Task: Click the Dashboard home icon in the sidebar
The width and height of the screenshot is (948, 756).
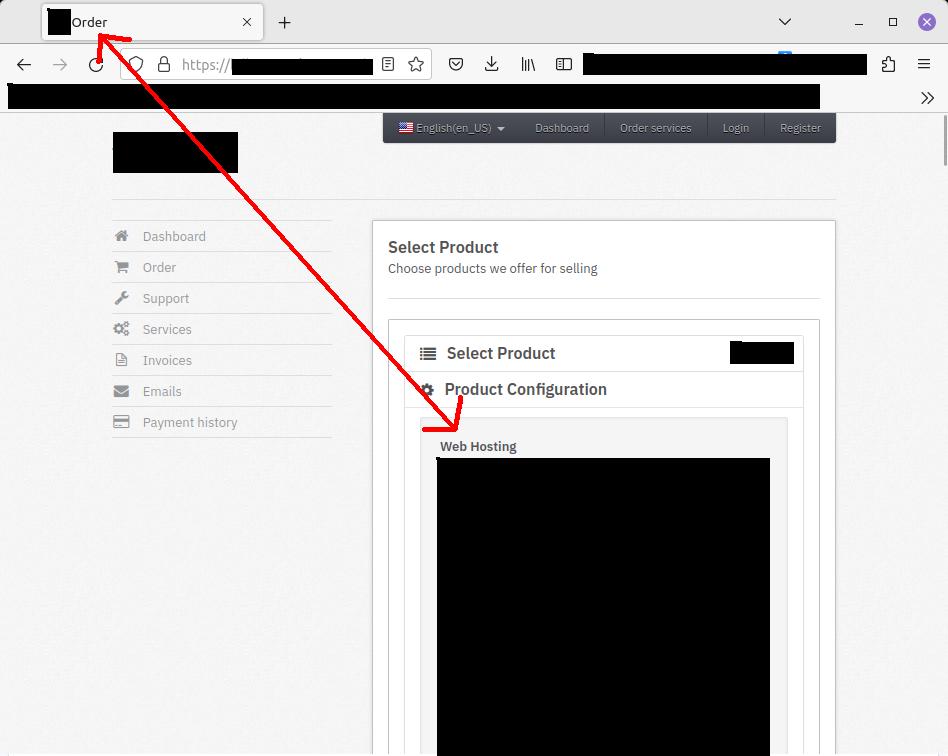Action: (120, 236)
